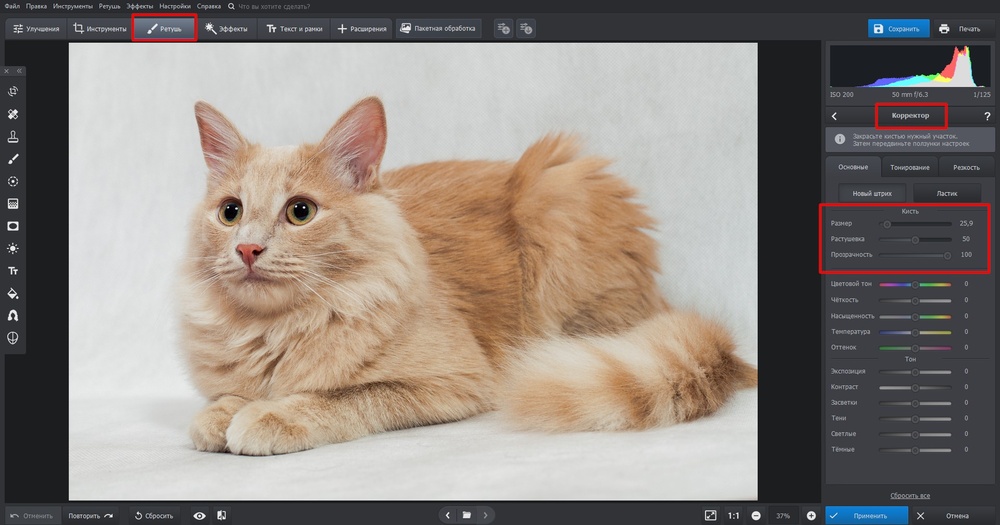Pick the radial filter tool in sidebar

point(14,182)
